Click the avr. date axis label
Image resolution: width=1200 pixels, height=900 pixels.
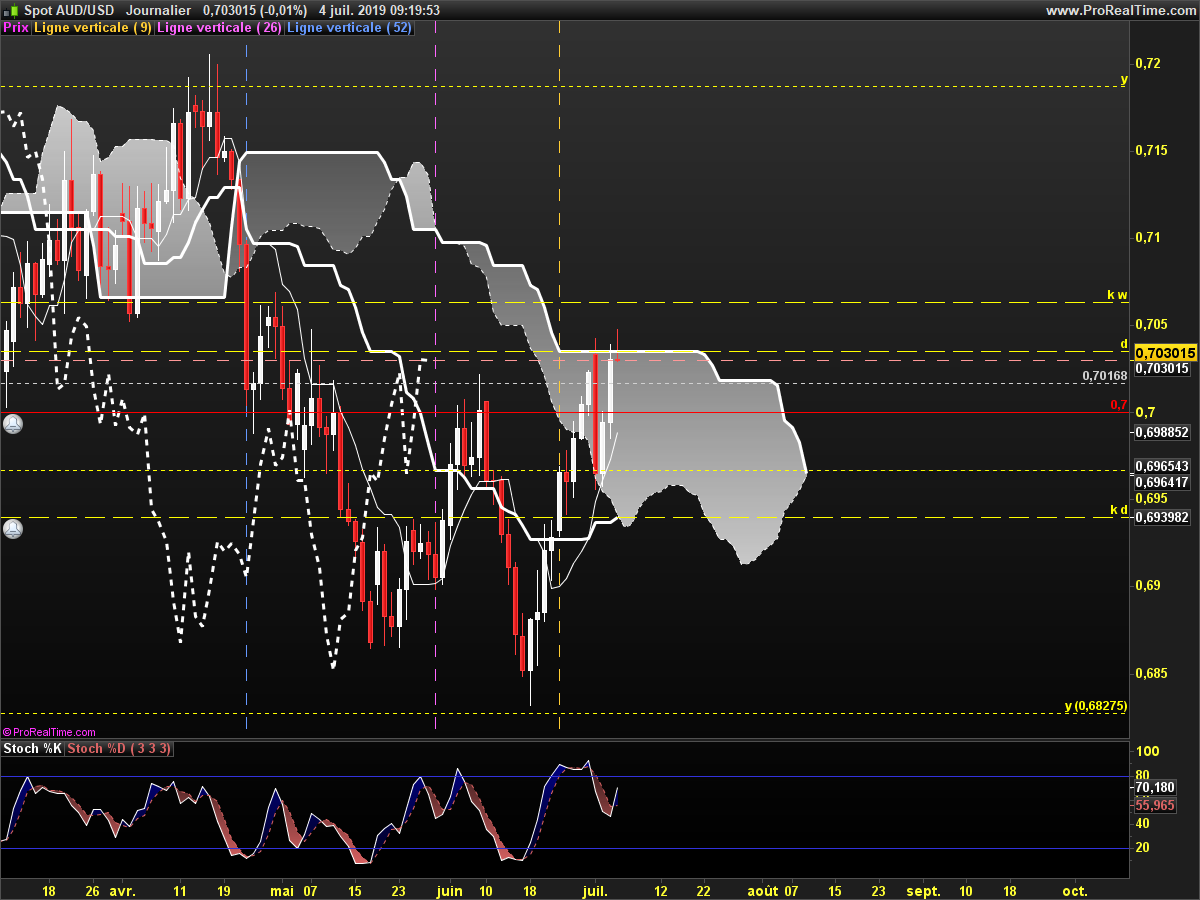coord(123,890)
